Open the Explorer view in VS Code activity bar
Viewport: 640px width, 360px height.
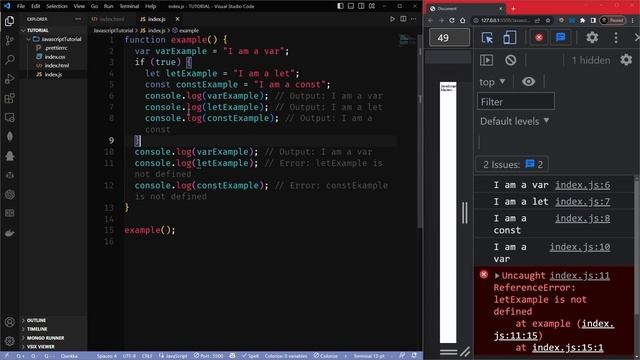tap(9, 21)
